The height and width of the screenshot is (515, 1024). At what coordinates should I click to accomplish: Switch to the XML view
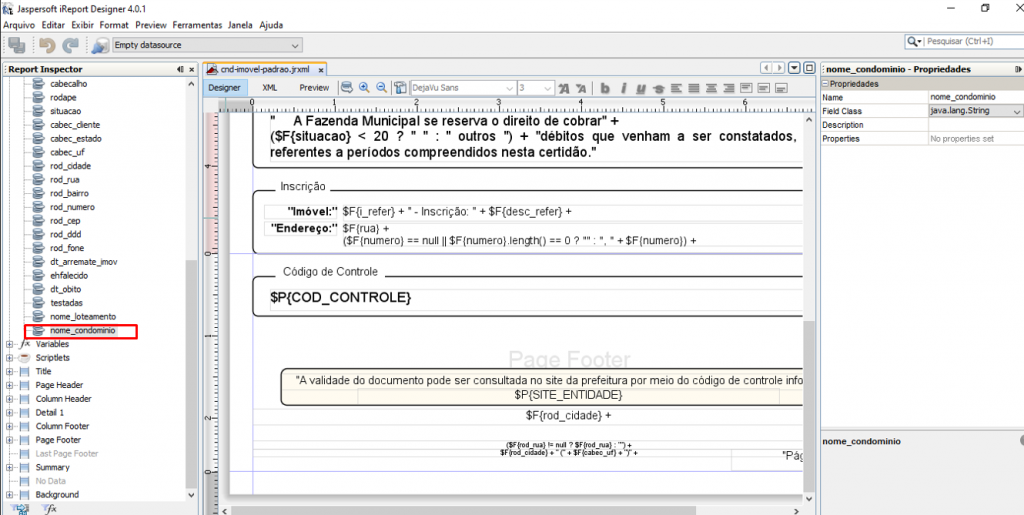click(x=270, y=87)
